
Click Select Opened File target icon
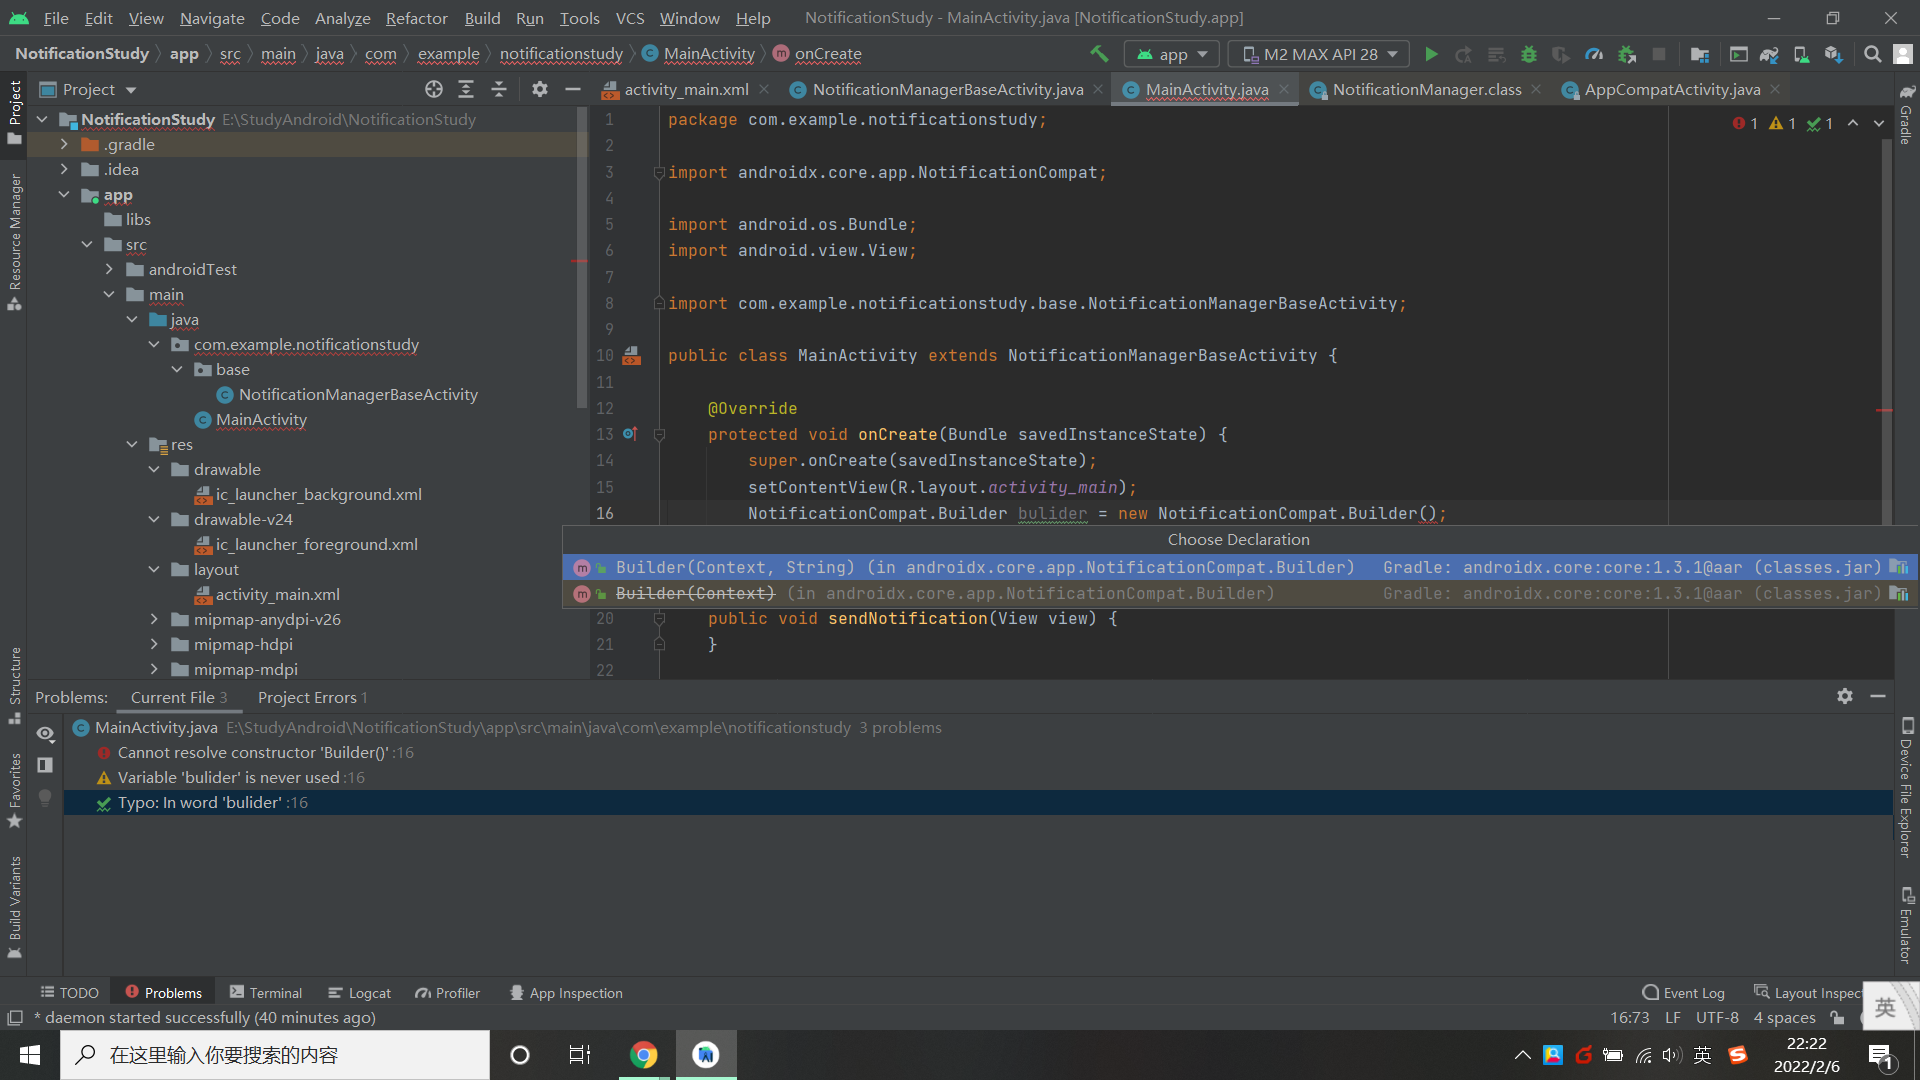click(433, 89)
